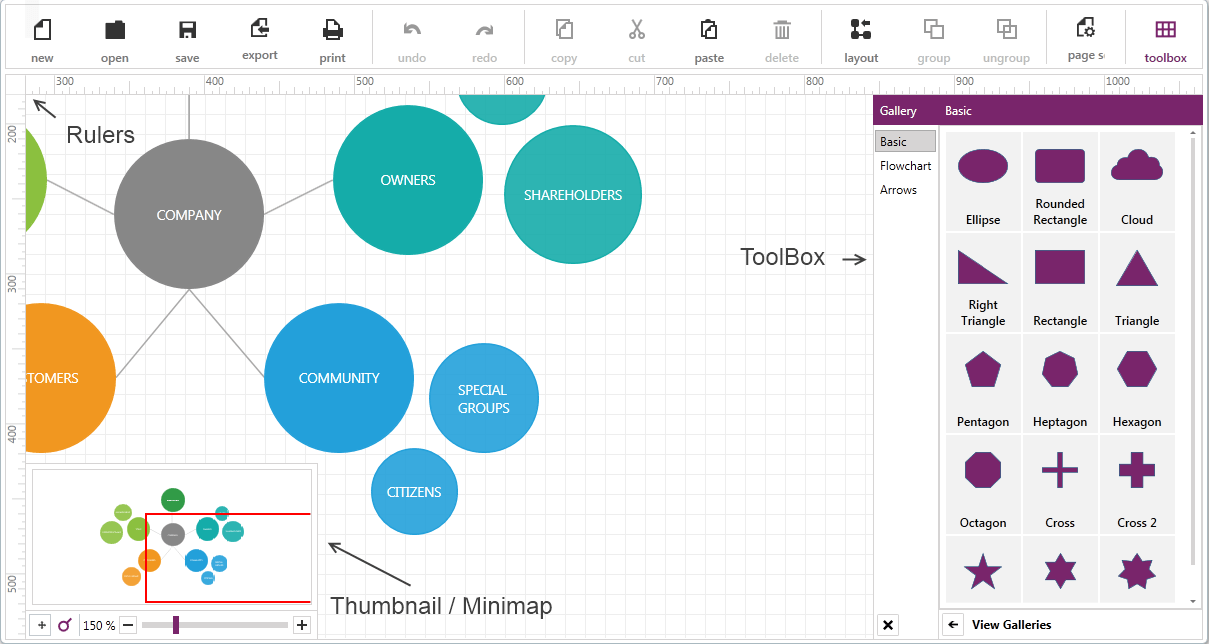Print the diagram

tap(333, 30)
